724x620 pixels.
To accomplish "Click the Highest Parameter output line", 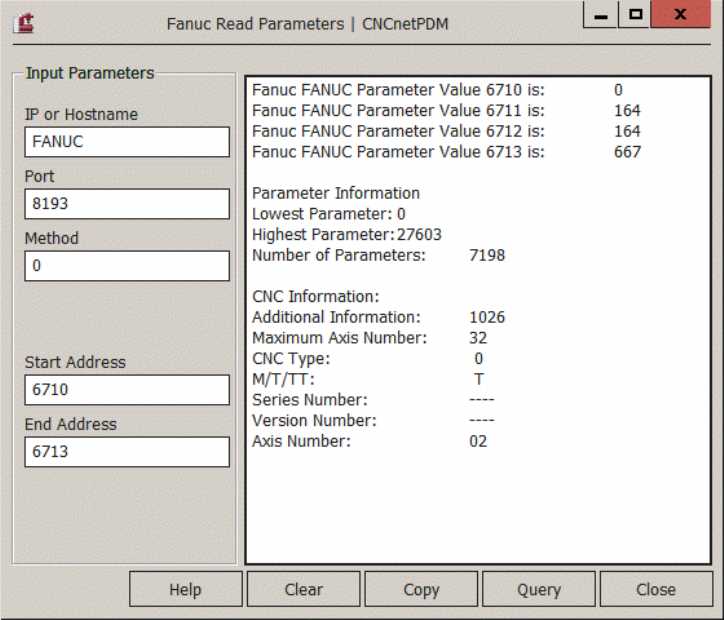I will click(346, 234).
